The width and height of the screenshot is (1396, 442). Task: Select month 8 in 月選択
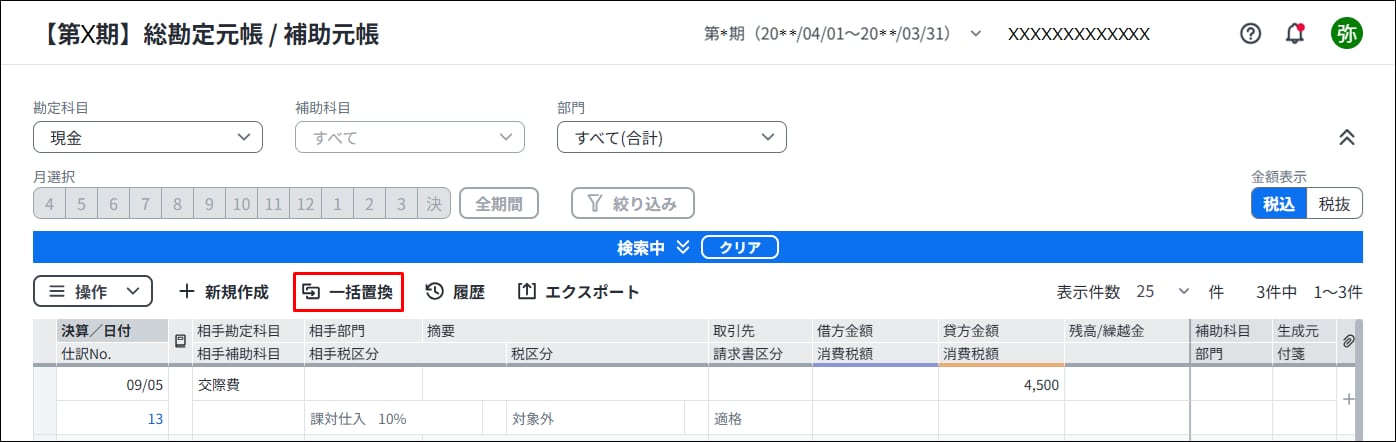pos(178,204)
